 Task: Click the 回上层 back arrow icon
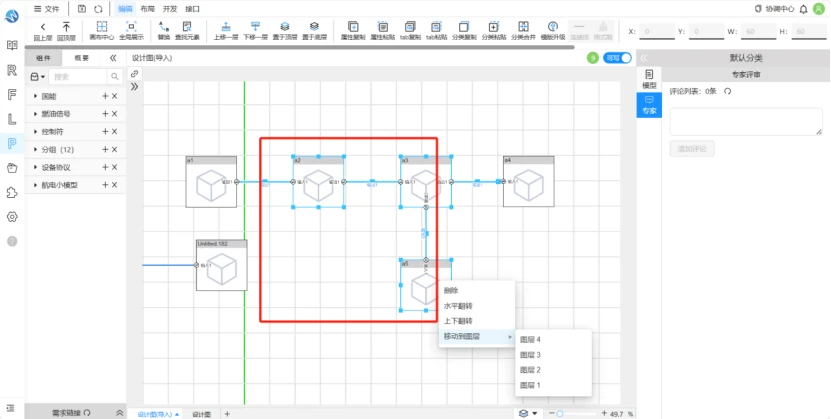click(x=43, y=27)
